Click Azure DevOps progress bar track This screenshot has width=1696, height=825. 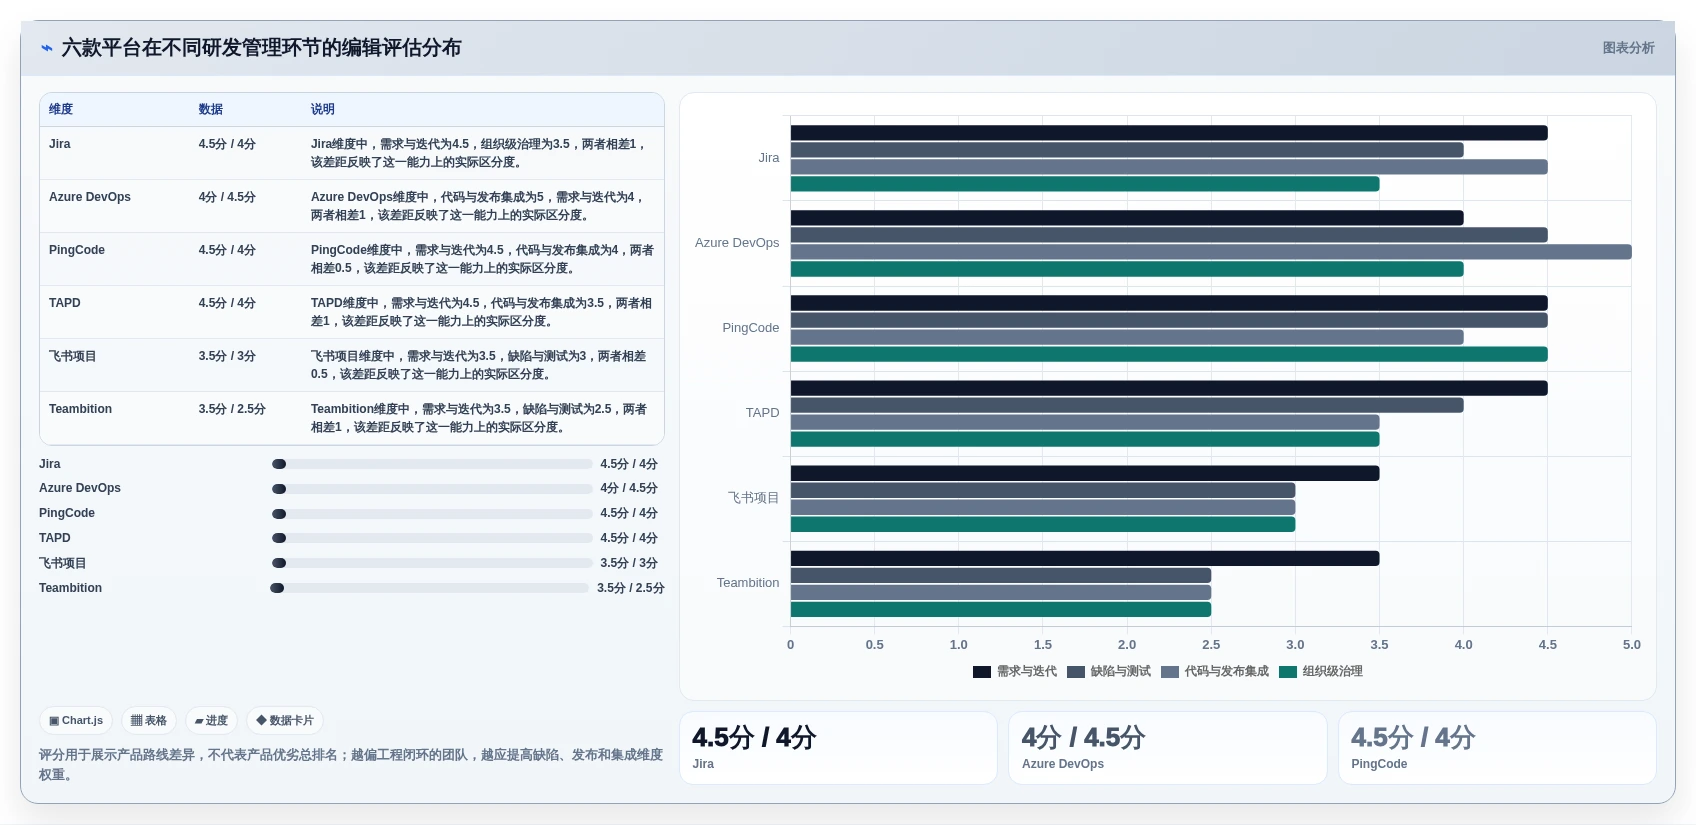pos(432,489)
